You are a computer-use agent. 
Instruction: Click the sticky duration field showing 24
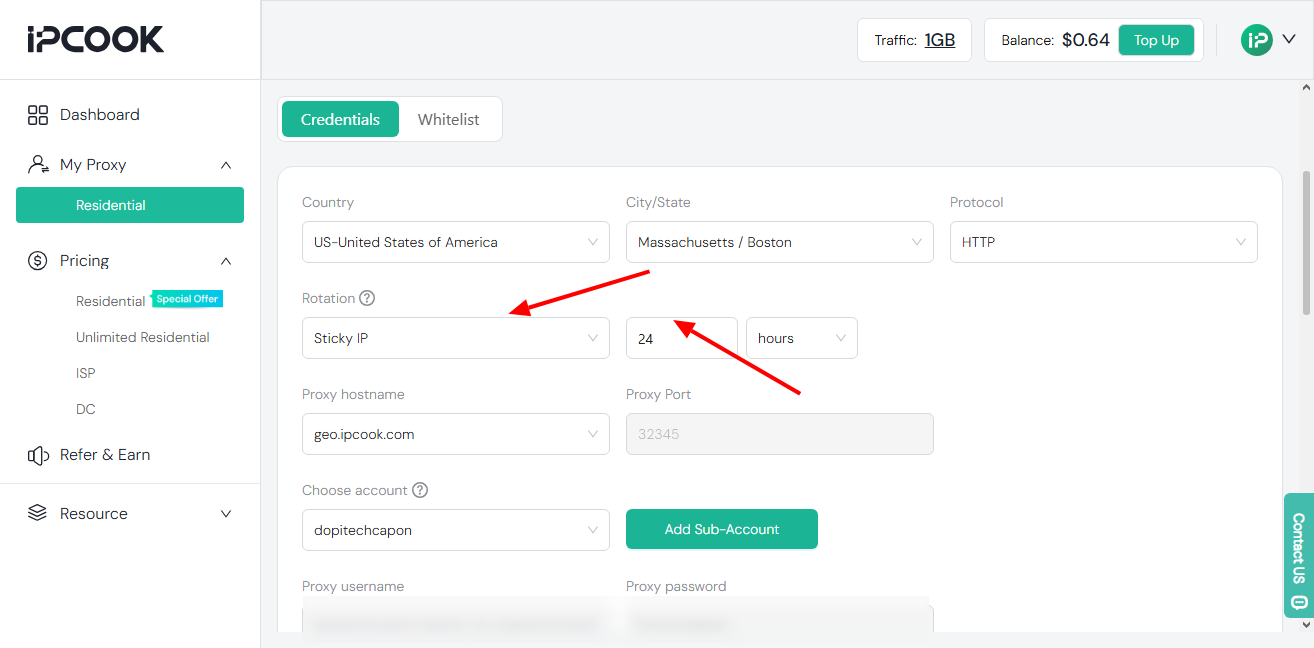click(x=682, y=338)
